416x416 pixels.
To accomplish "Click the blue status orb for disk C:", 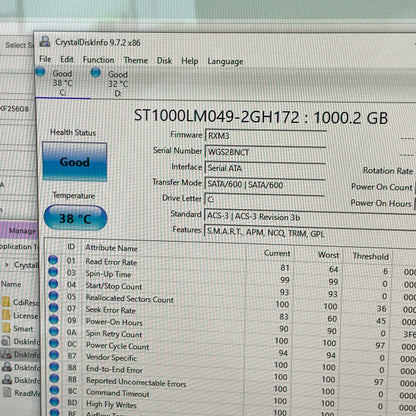I will pyautogui.click(x=41, y=71).
